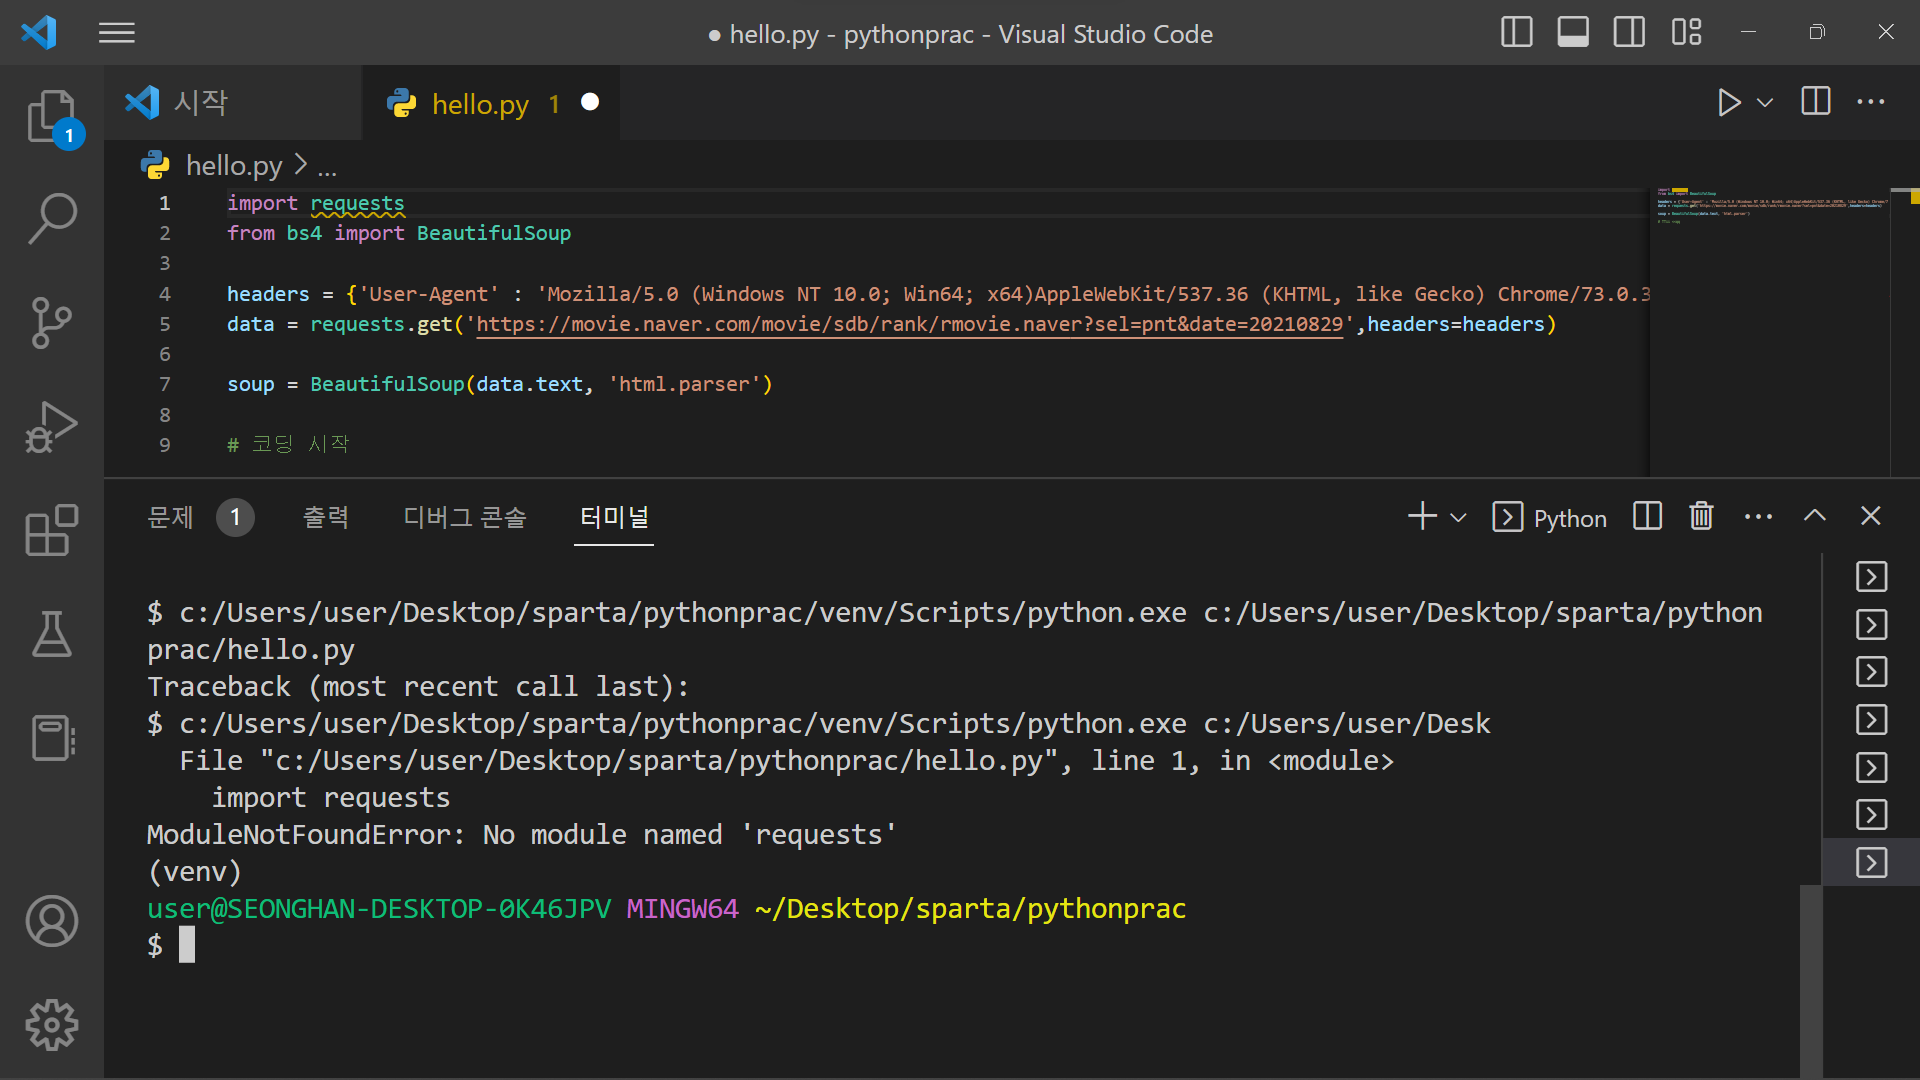Toggle the secondary side bar layout
This screenshot has width=1920, height=1080.
pyautogui.click(x=1629, y=33)
